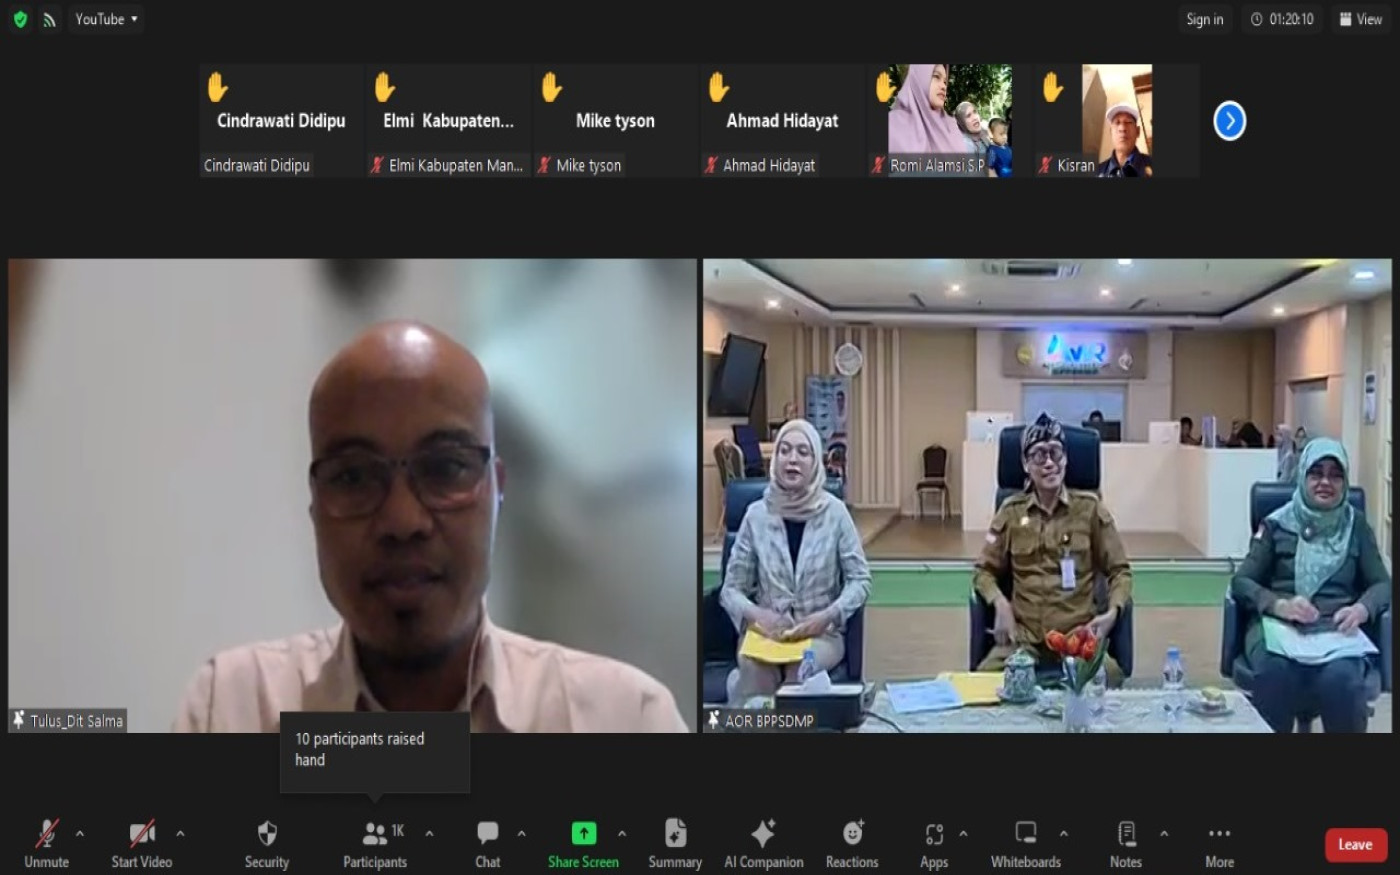The height and width of the screenshot is (875, 1400).
Task: Show next participants with blue arrow
Action: pos(1229,121)
